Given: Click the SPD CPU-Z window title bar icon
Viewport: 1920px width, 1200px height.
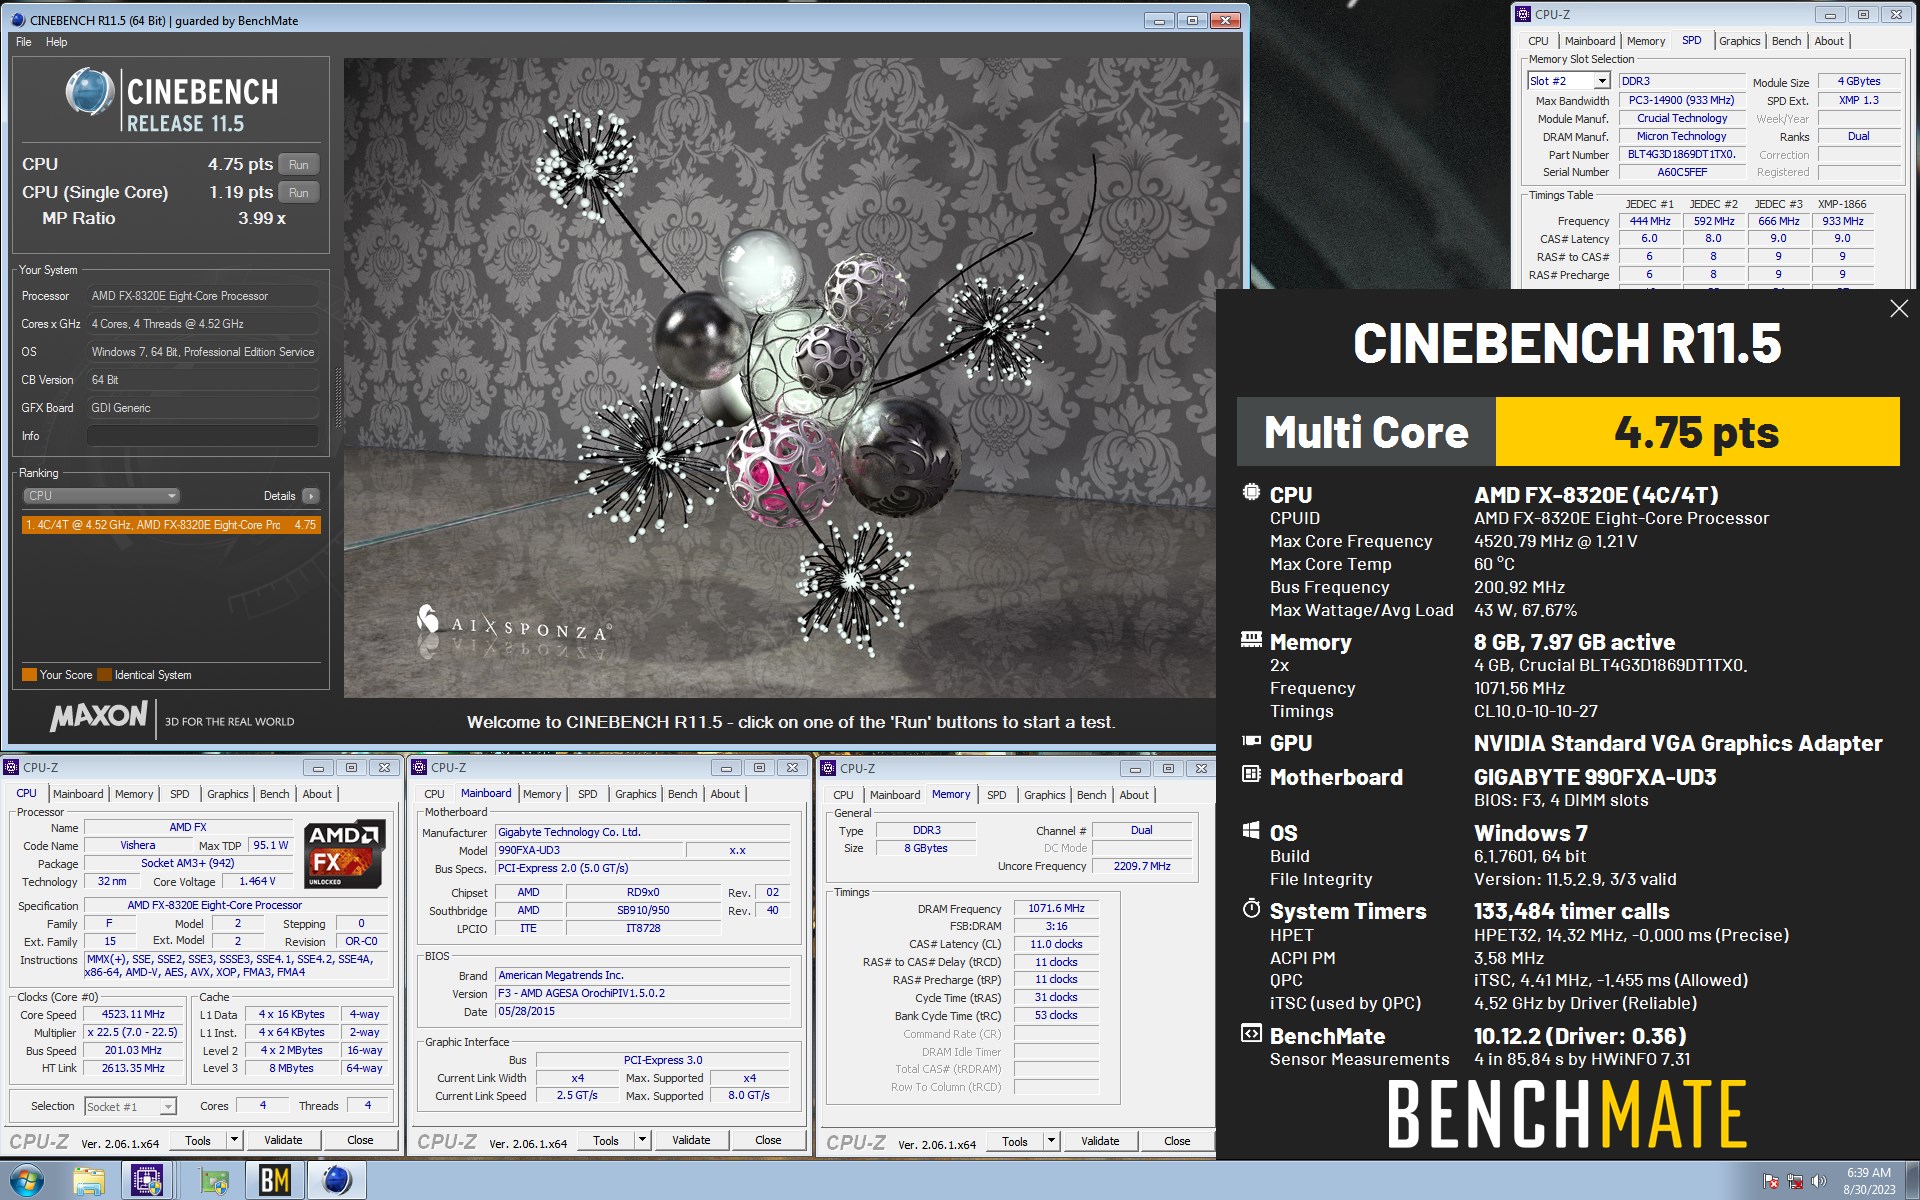Looking at the screenshot, I should point(1523,14).
